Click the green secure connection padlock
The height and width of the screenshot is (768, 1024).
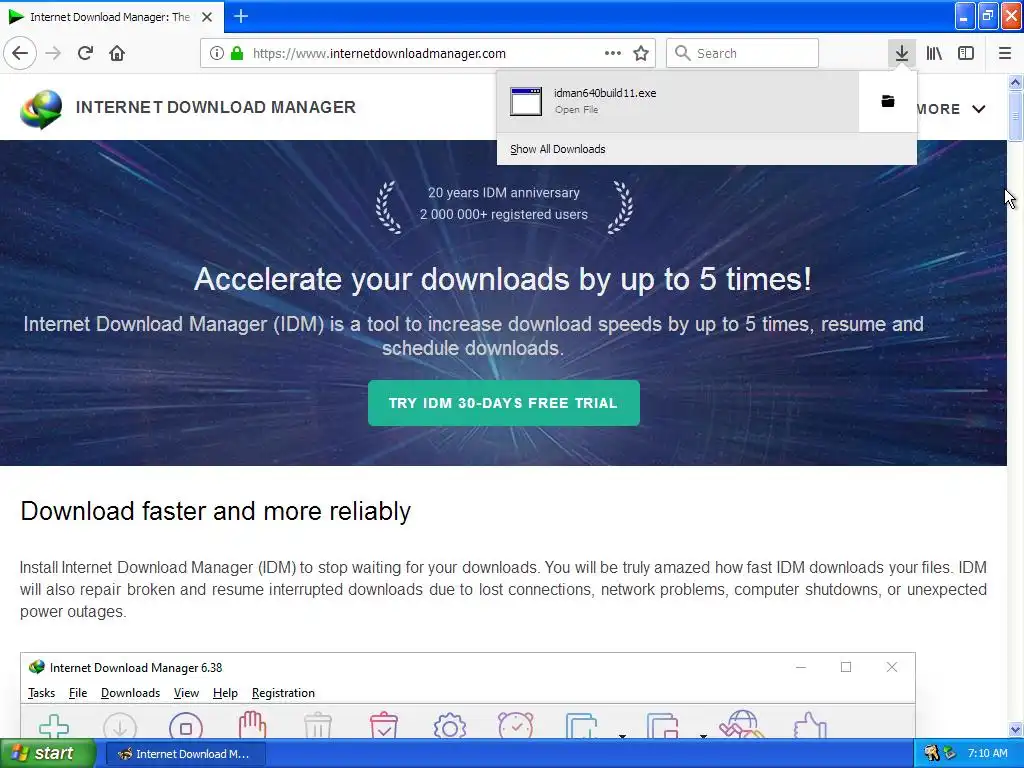[x=237, y=53]
